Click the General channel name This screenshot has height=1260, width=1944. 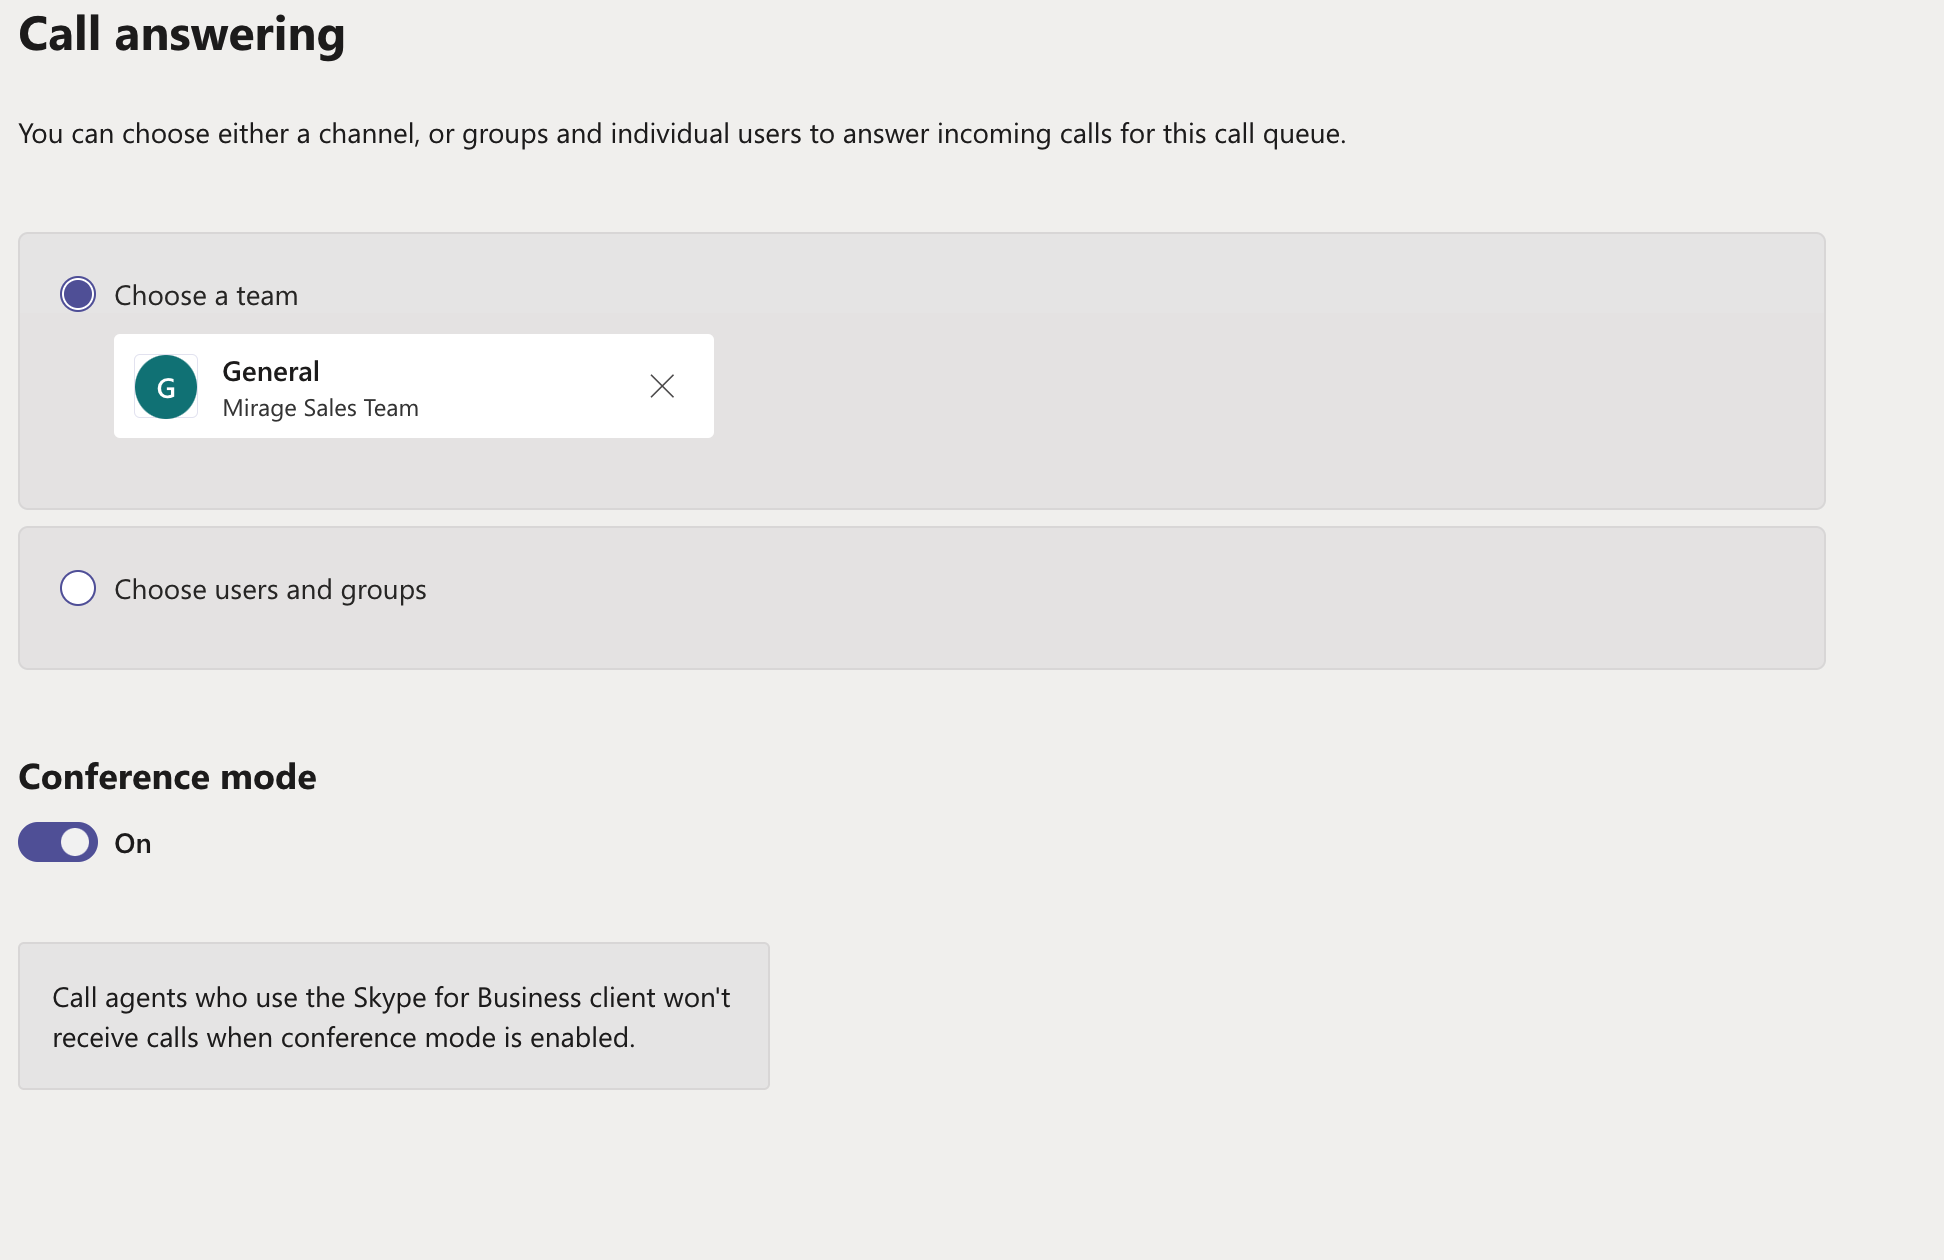pyautogui.click(x=271, y=371)
